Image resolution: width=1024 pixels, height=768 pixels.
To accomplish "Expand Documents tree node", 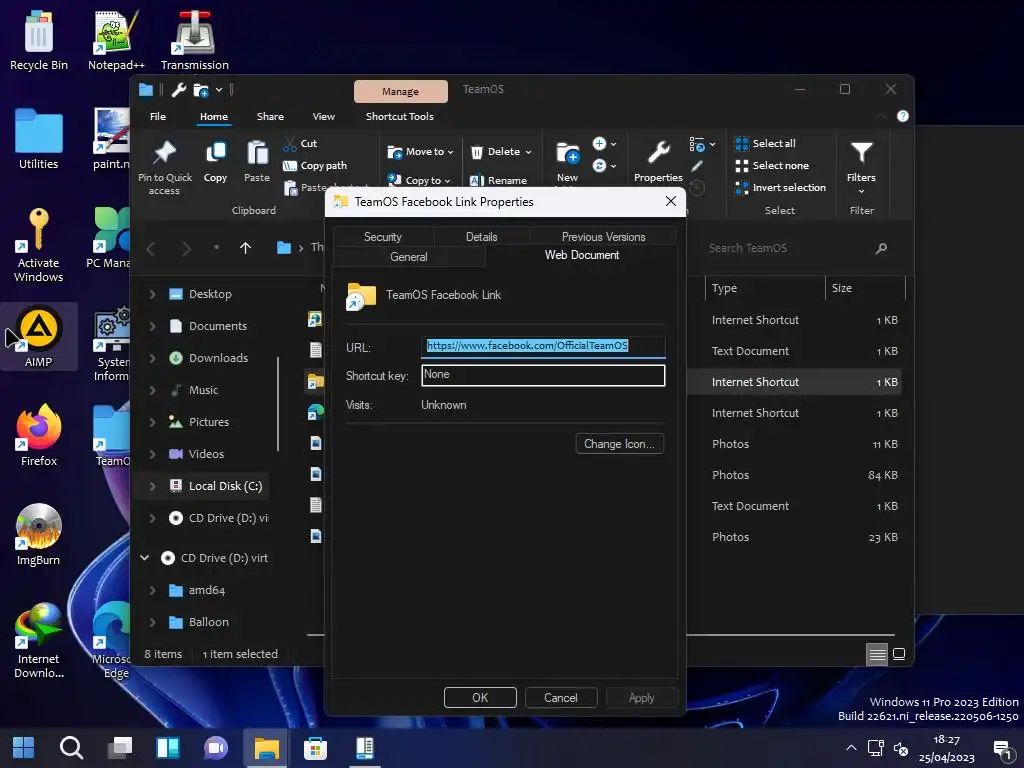I will [x=152, y=327].
